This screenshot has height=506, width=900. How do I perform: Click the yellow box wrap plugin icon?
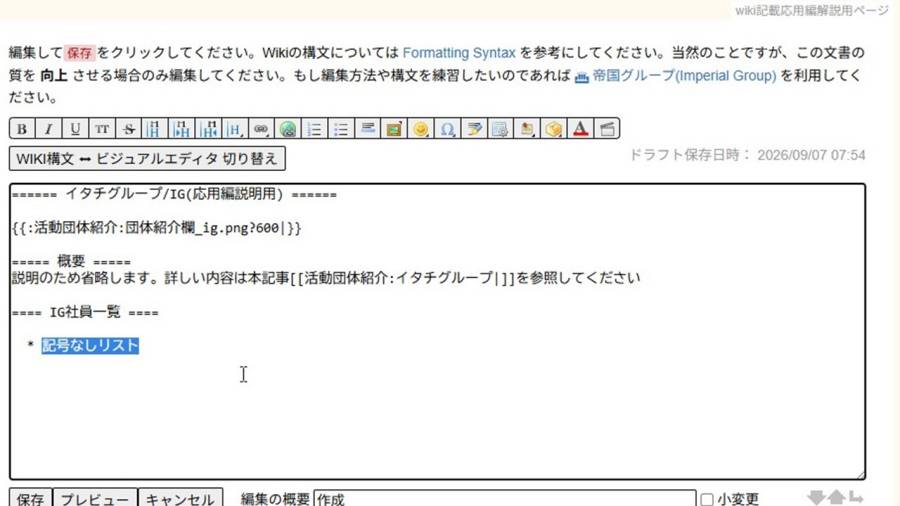(x=553, y=129)
